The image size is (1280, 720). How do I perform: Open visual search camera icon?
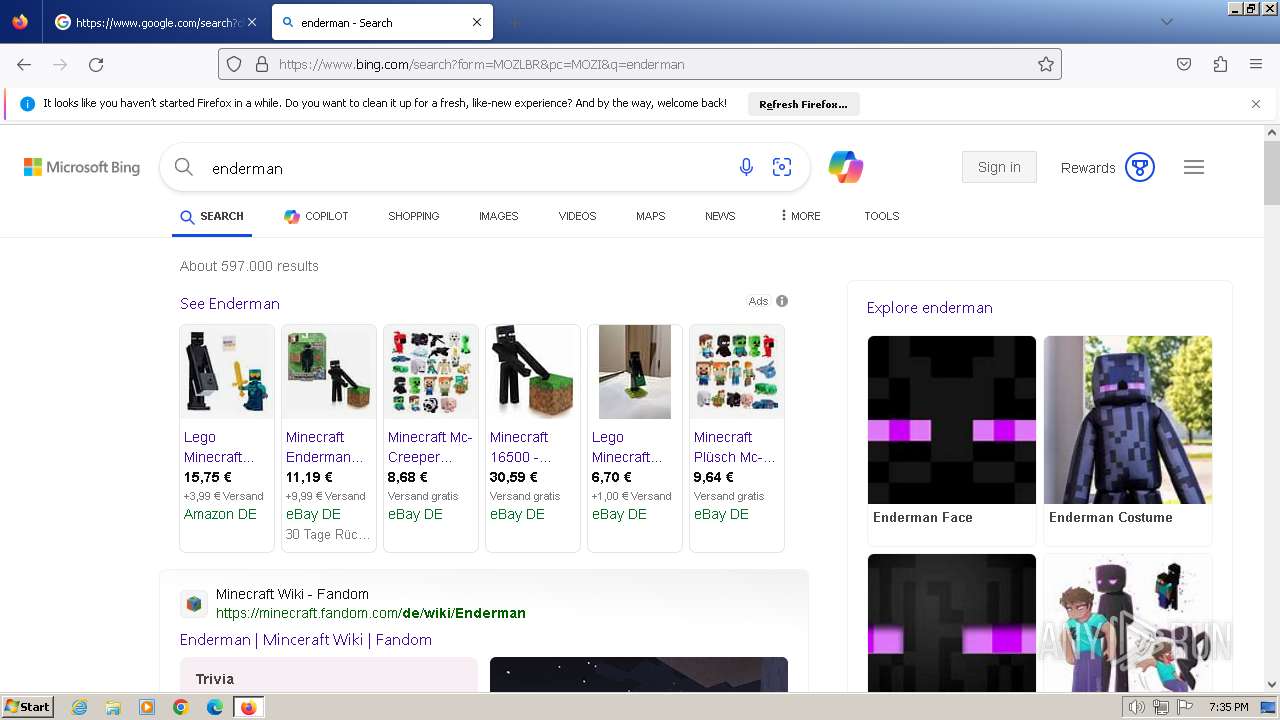[782, 168]
